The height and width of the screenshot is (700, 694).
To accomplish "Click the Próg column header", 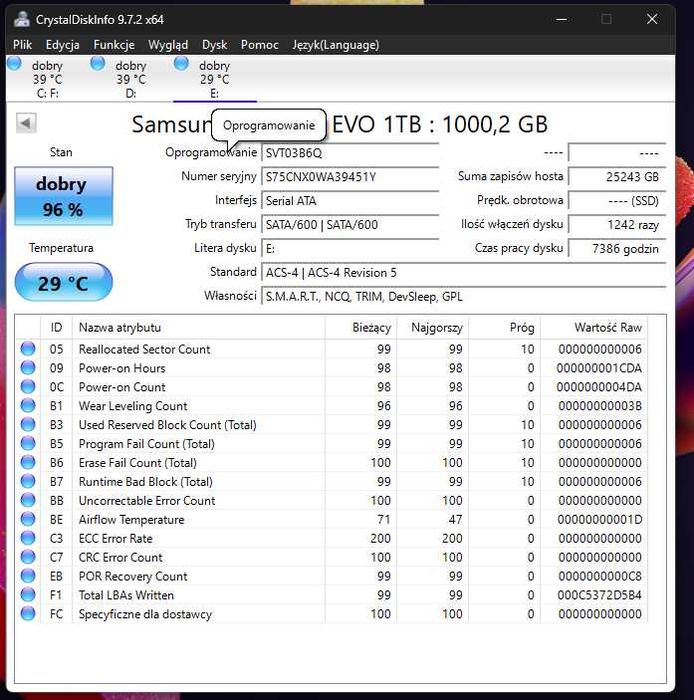I will 504,327.
